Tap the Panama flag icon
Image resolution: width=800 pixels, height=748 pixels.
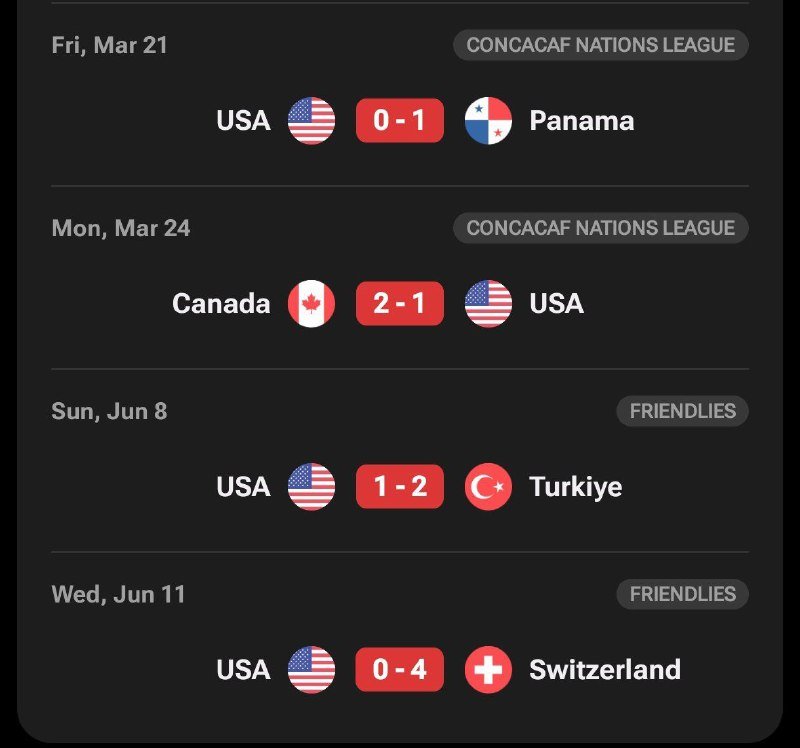(x=488, y=121)
